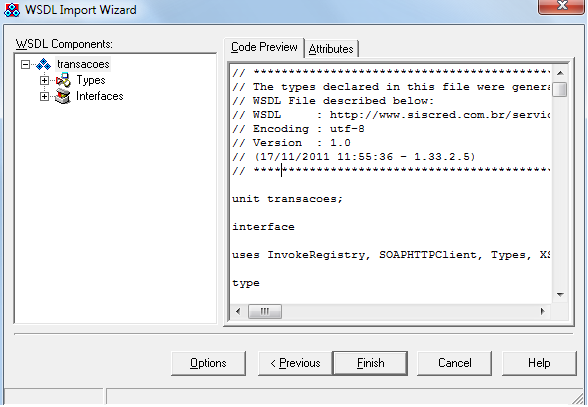This screenshot has height=407, width=588.
Task: Collapse the transacoes tree node
Action: coord(25,65)
